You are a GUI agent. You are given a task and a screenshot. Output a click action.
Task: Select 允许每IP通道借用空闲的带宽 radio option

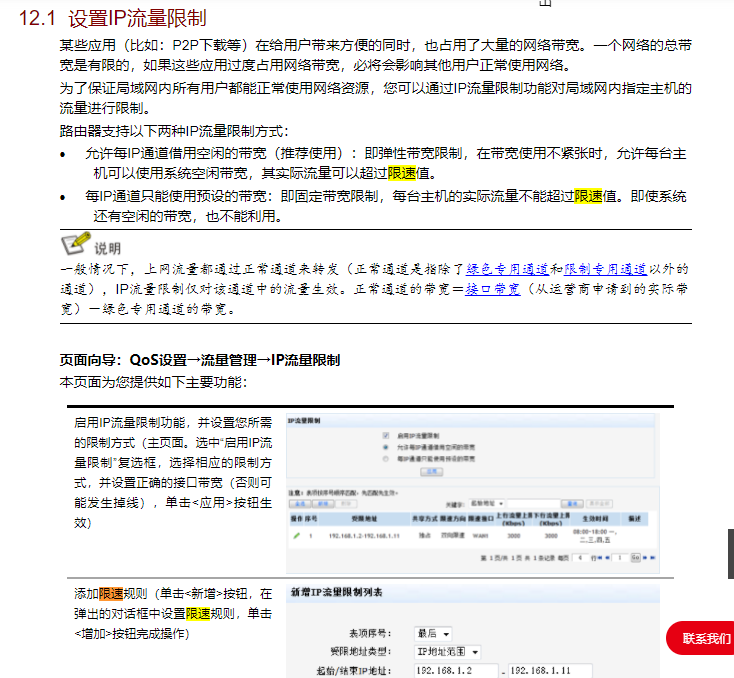tap(386, 447)
